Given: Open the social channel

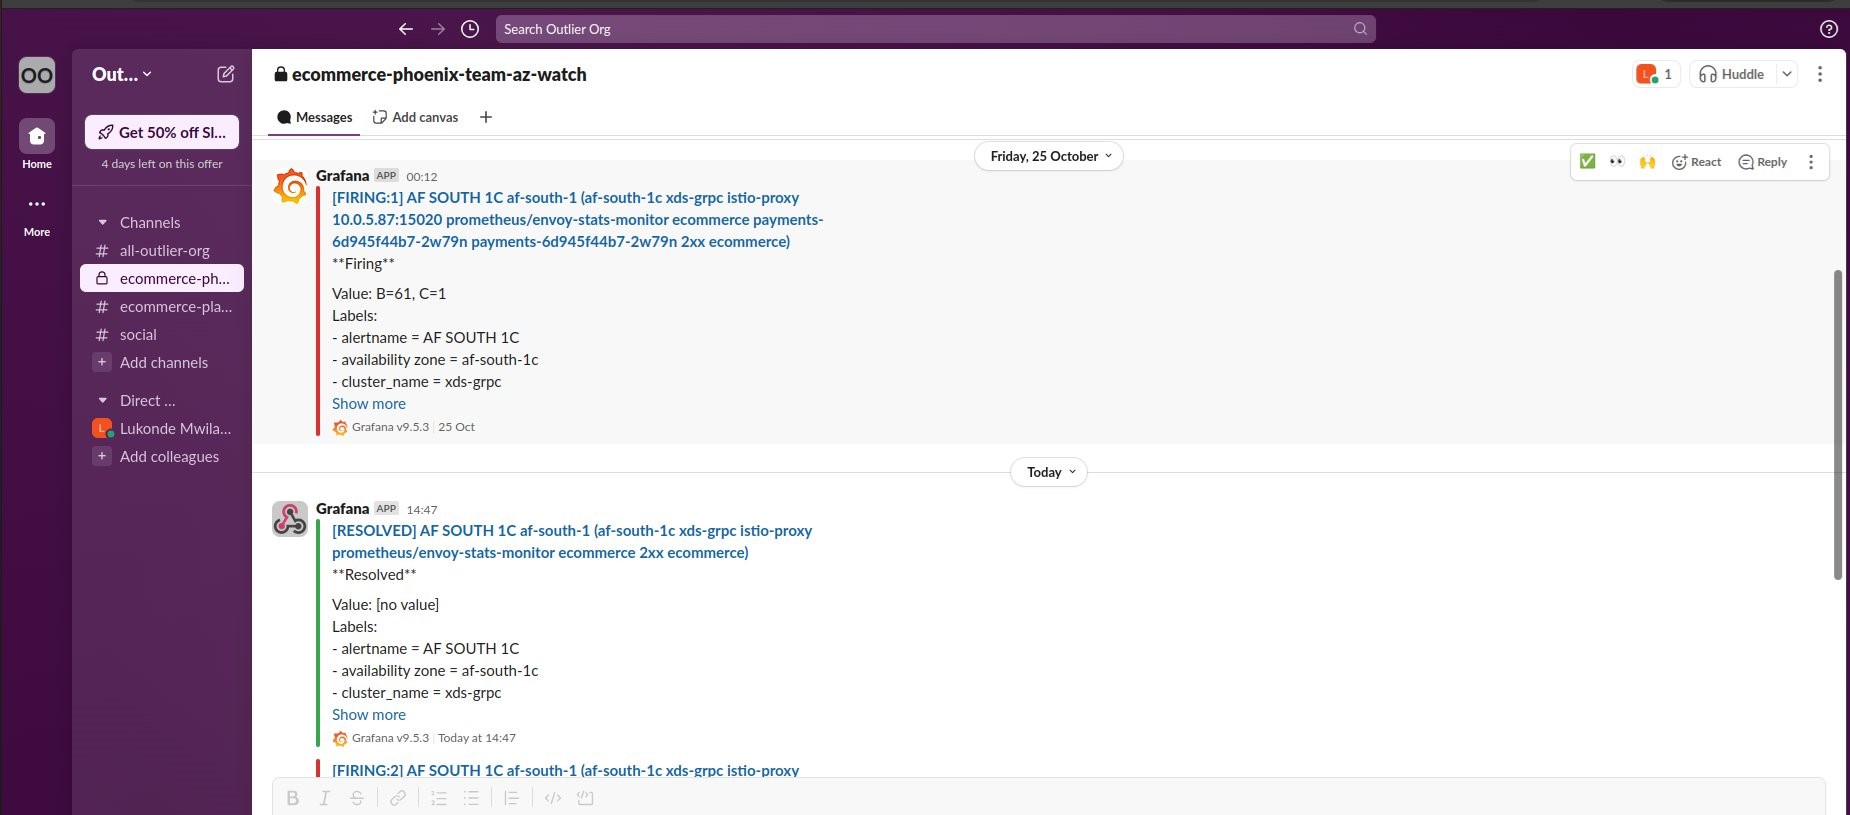Looking at the screenshot, I should click(x=162, y=334).
